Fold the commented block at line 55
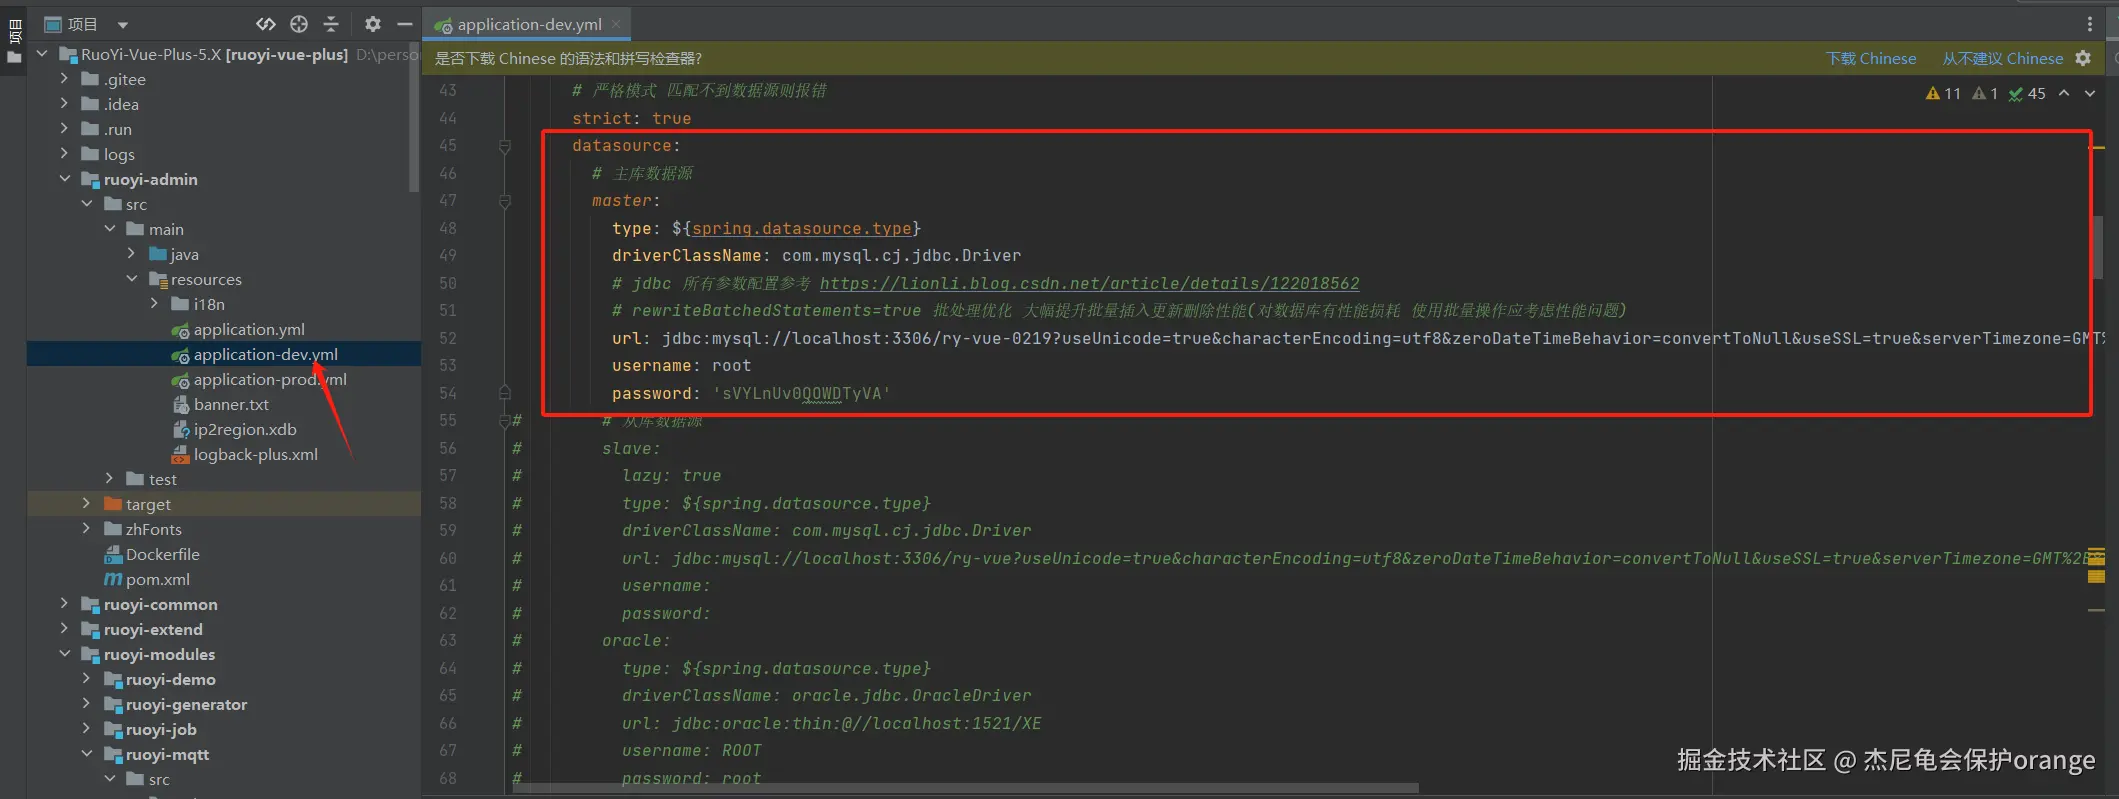The width and height of the screenshot is (2119, 799). 505,421
